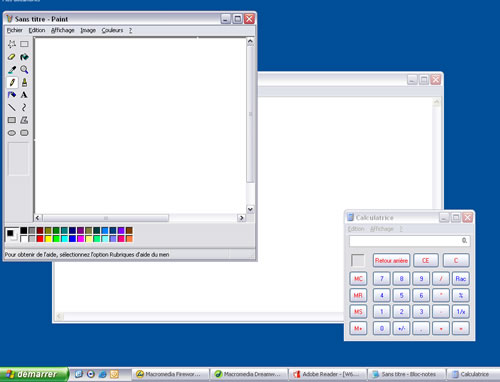This screenshot has height=382, width=500.
Task: Pick the red color swatch in palette
Action: [x=40, y=239]
